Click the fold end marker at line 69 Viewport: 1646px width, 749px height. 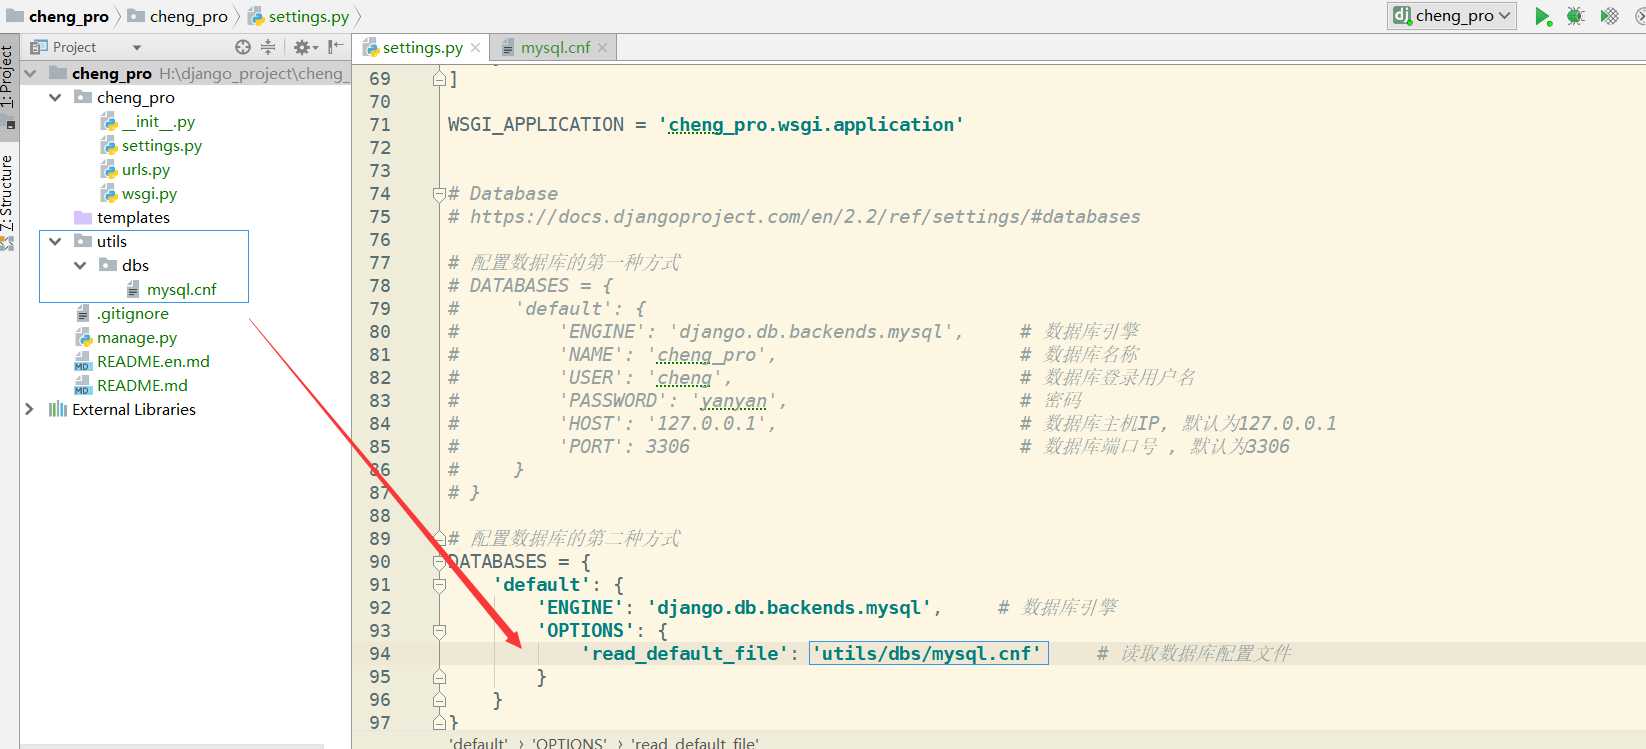439,79
